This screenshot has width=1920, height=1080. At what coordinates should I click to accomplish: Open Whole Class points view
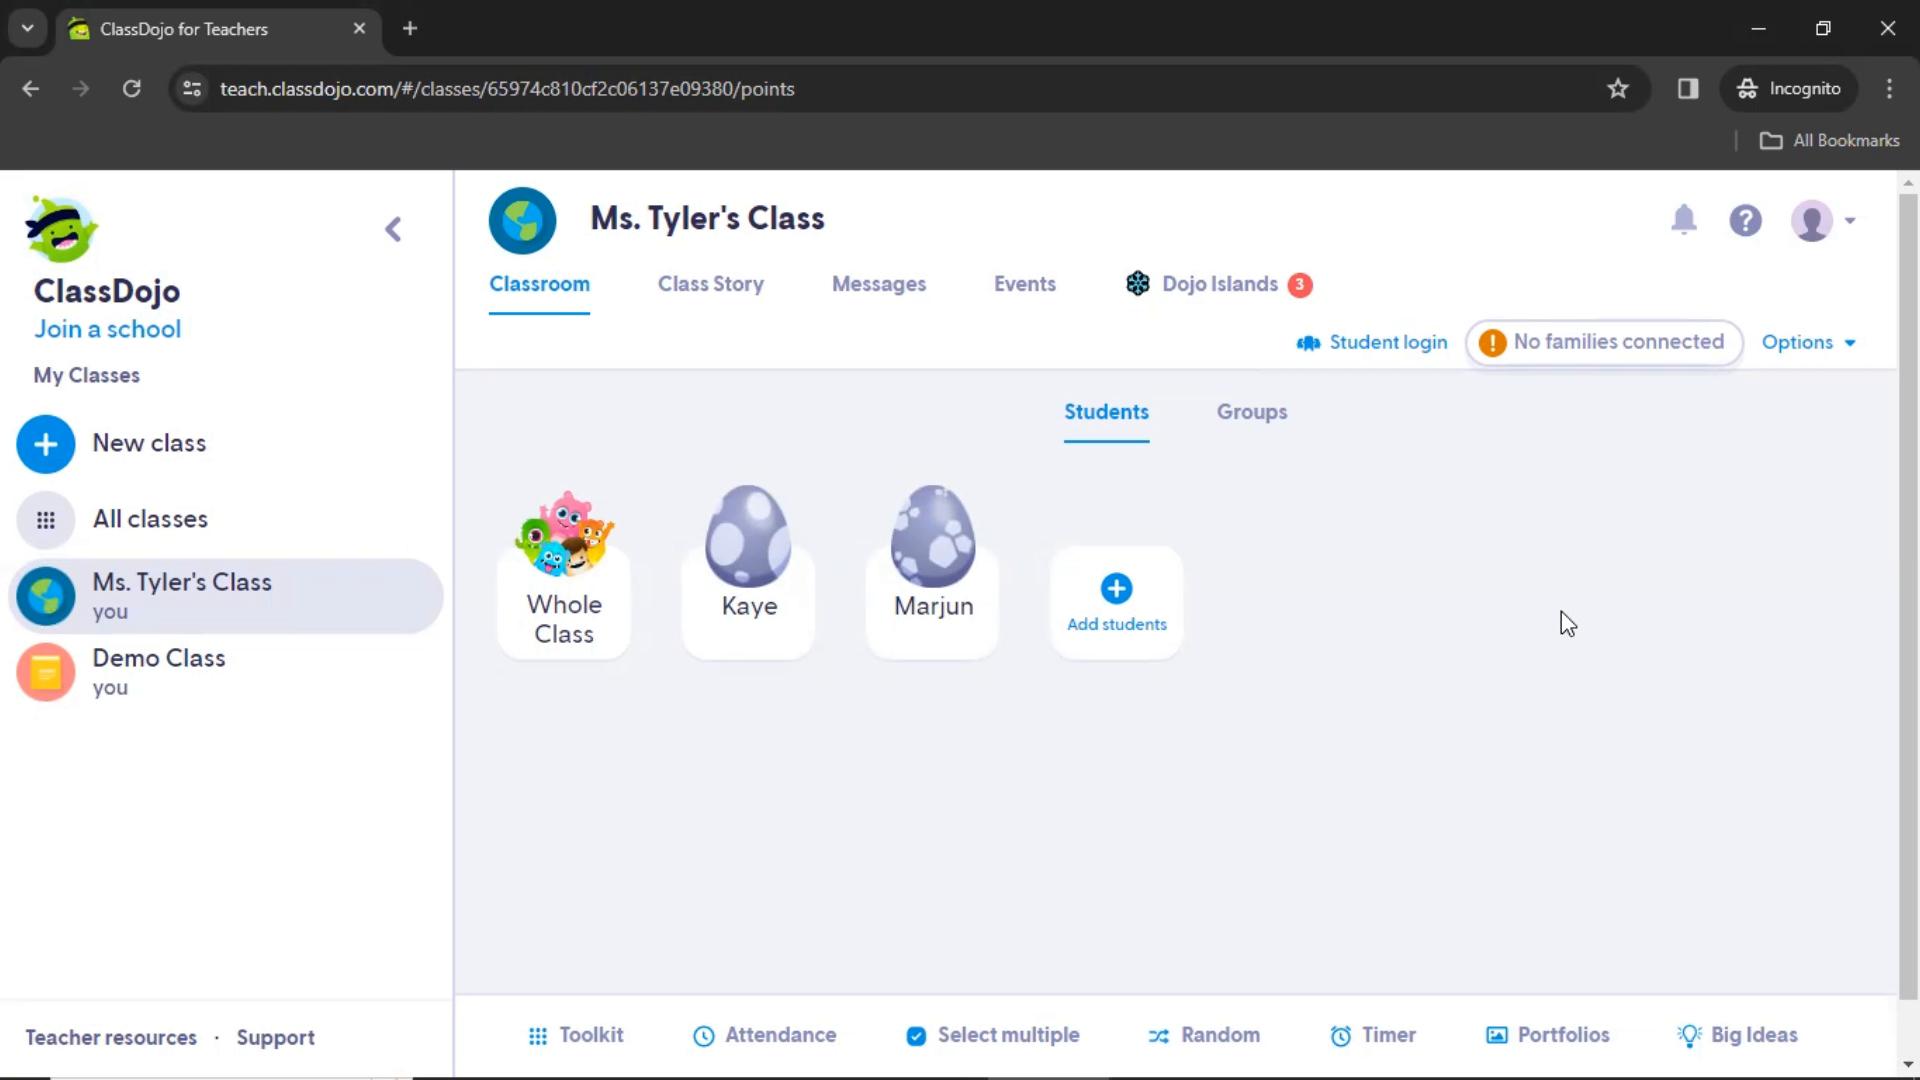(564, 567)
